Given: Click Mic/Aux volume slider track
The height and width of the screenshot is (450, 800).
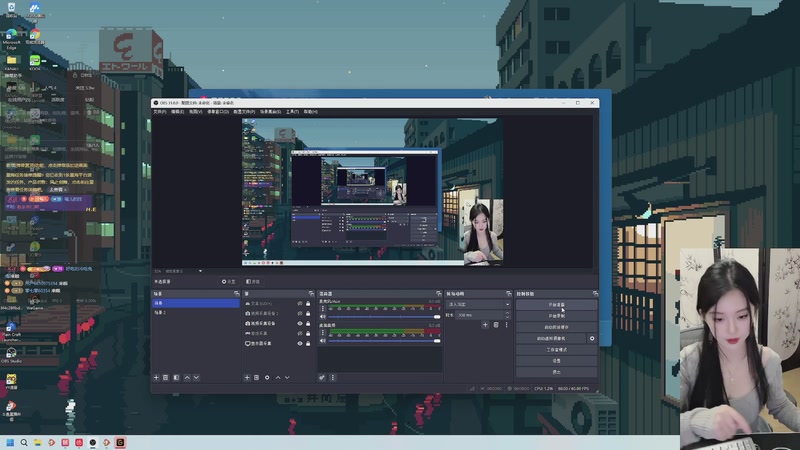Looking at the screenshot, I should (383, 317).
